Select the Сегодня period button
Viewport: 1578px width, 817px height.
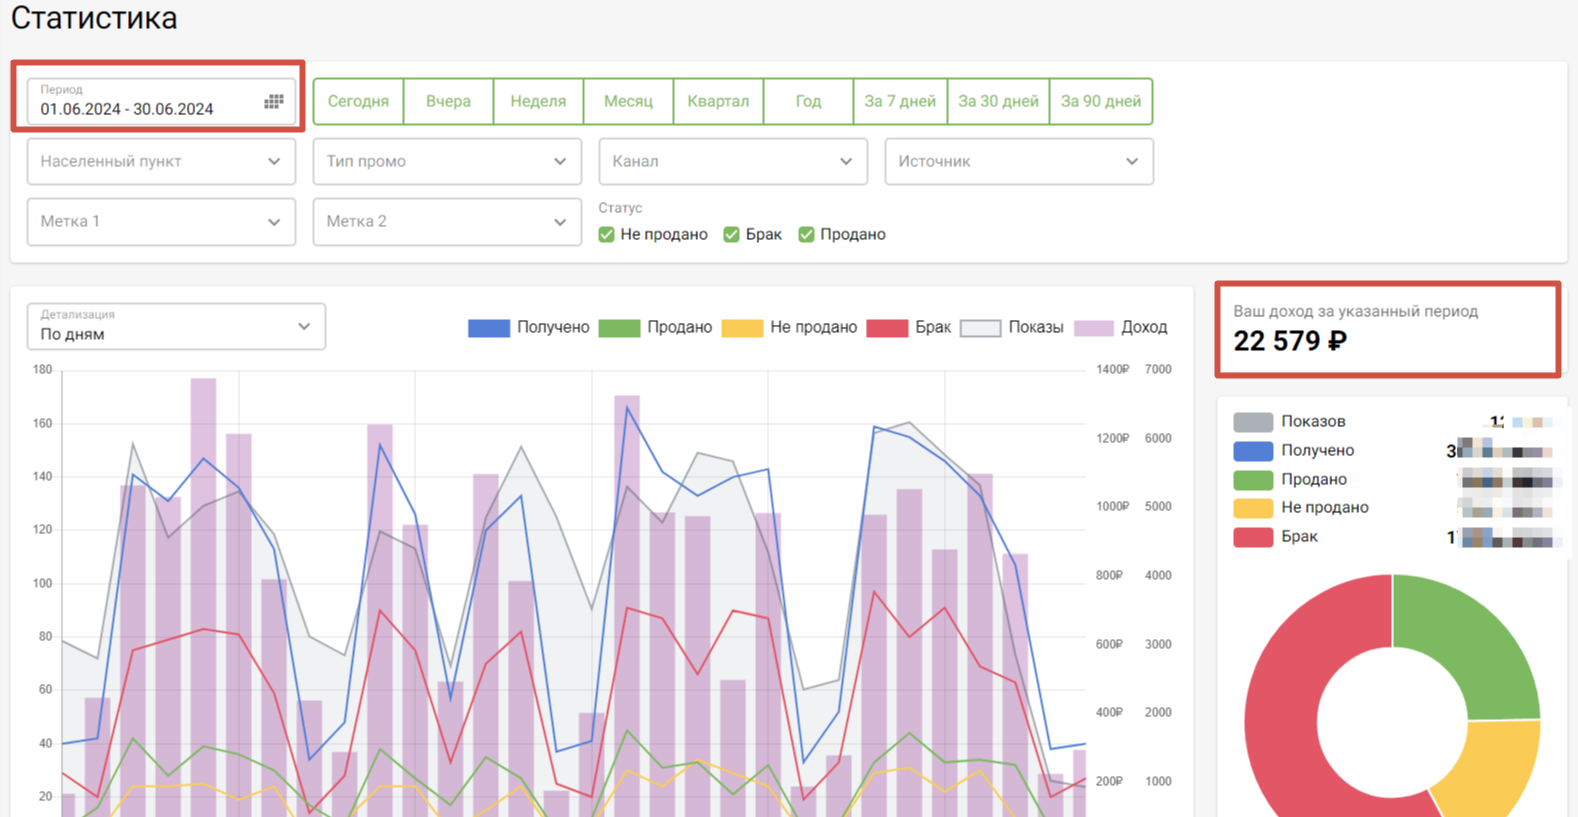358,101
